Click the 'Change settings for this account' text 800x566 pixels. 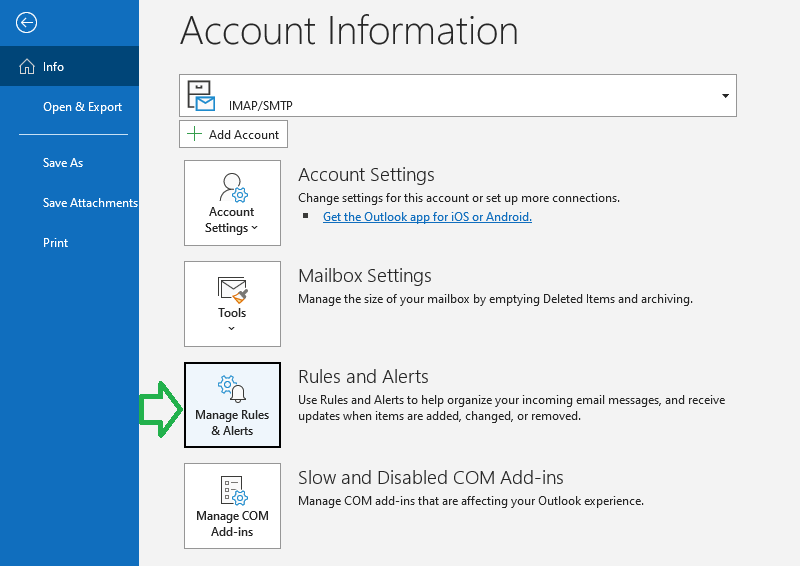tap(459, 198)
